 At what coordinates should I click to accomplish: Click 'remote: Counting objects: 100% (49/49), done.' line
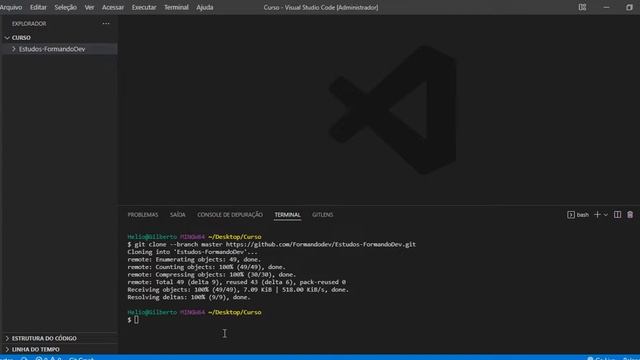pos(206,267)
